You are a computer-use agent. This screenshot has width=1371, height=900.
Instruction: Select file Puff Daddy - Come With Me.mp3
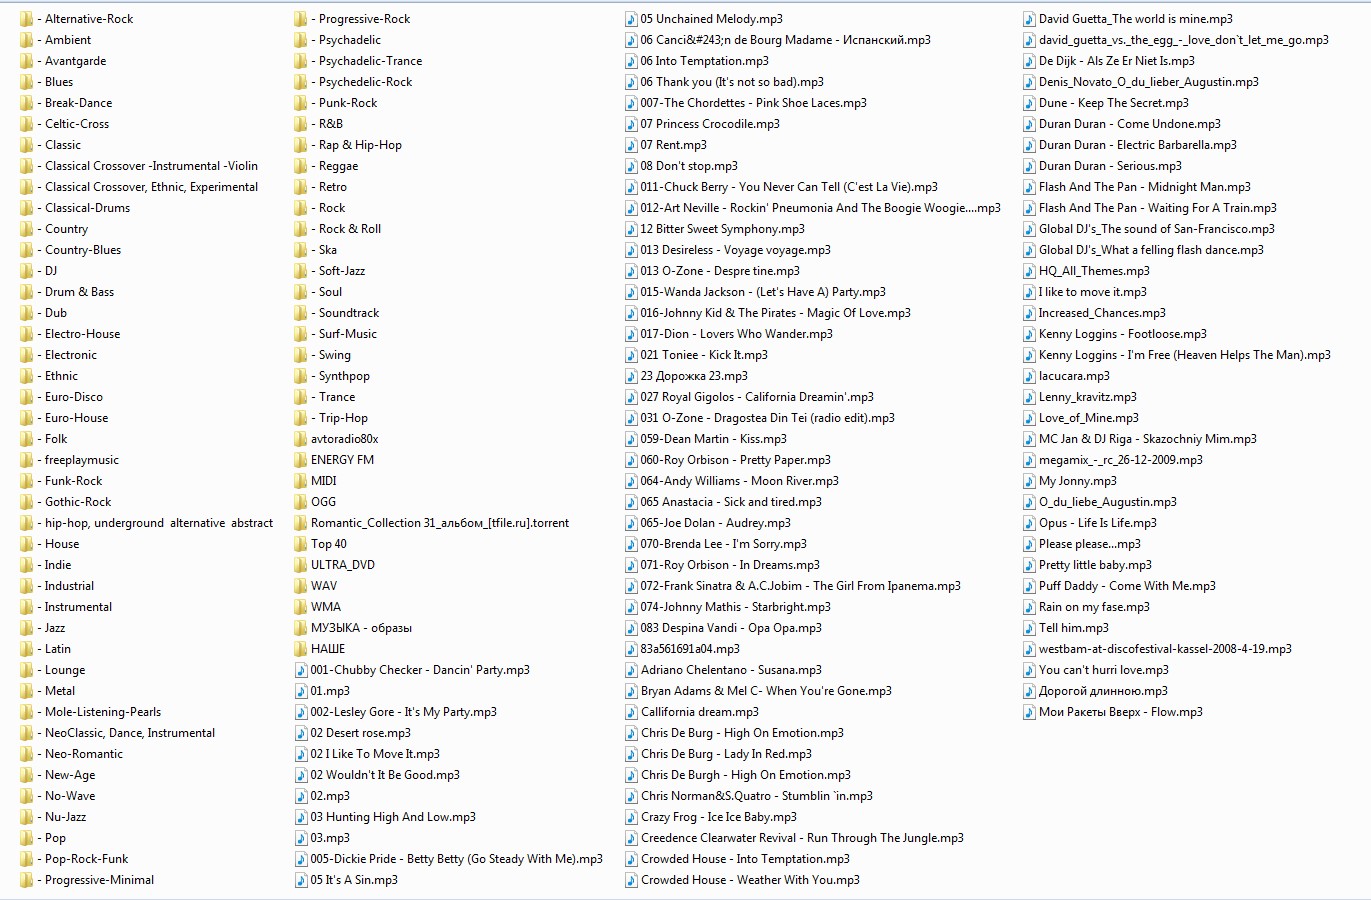(x=1128, y=586)
